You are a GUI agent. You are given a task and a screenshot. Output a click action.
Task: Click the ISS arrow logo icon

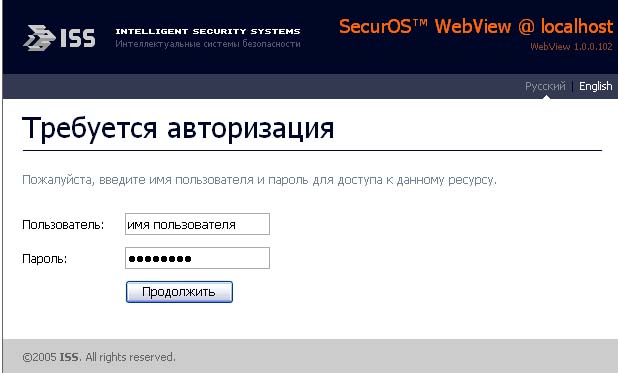[39, 38]
